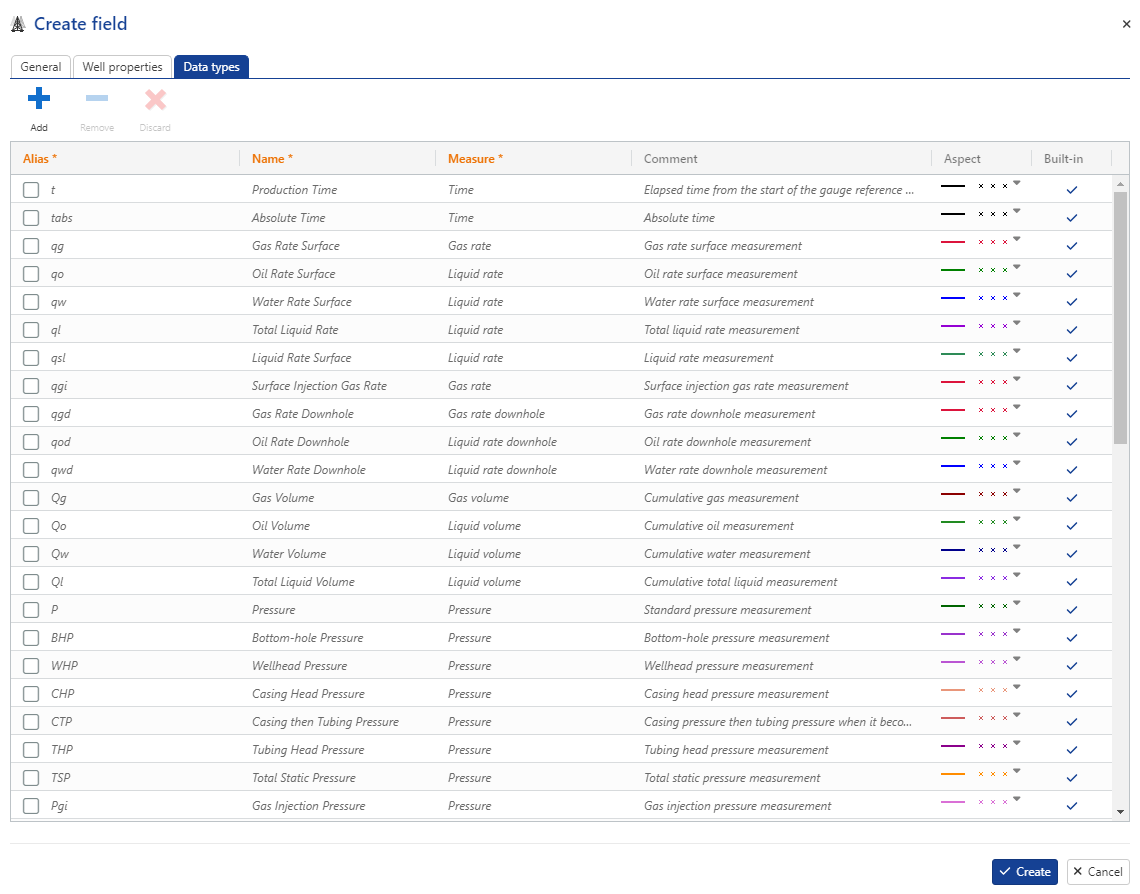
Task: Click the Remove minus icon
Action: point(97,98)
